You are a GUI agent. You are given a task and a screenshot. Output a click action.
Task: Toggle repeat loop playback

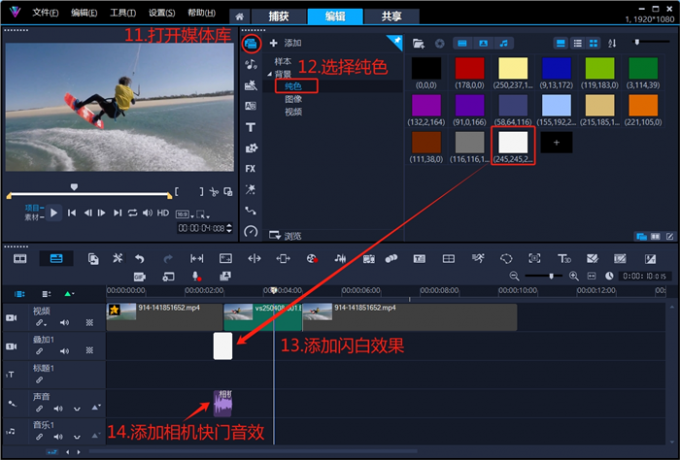tap(133, 213)
